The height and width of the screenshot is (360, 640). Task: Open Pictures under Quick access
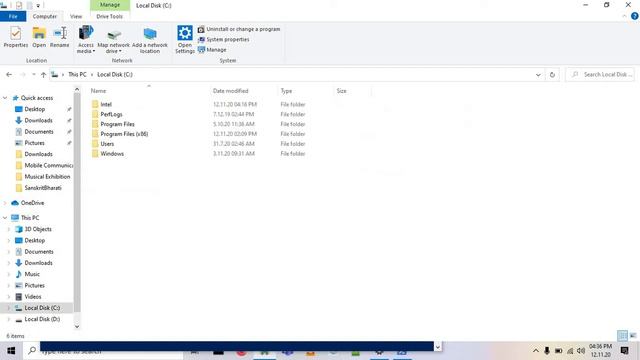click(34, 143)
